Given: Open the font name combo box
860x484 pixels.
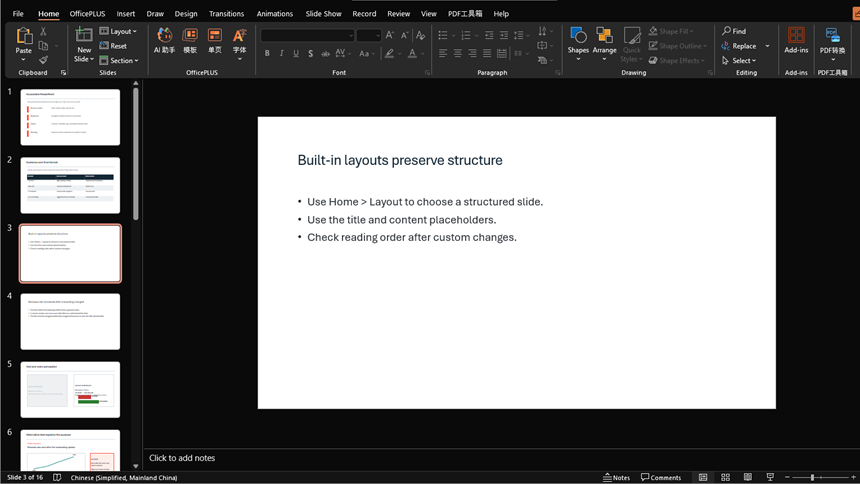Looking at the screenshot, I should tap(307, 35).
